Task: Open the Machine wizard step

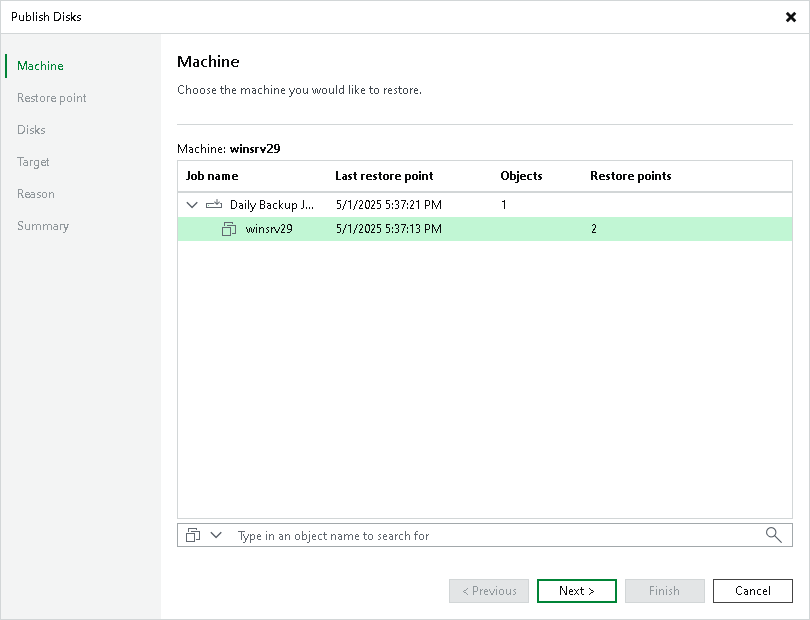Action: [40, 66]
